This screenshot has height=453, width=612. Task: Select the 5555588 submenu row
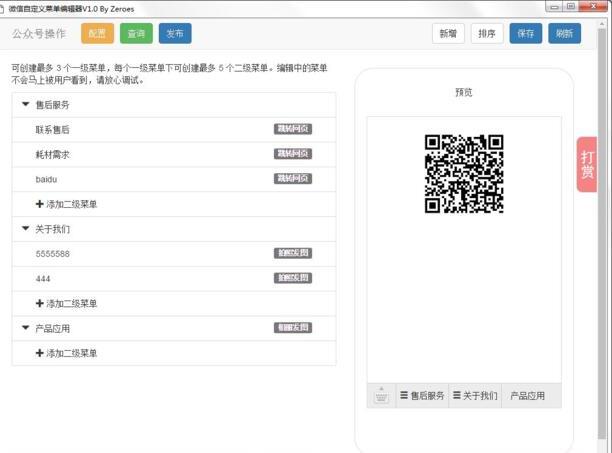(x=174, y=254)
